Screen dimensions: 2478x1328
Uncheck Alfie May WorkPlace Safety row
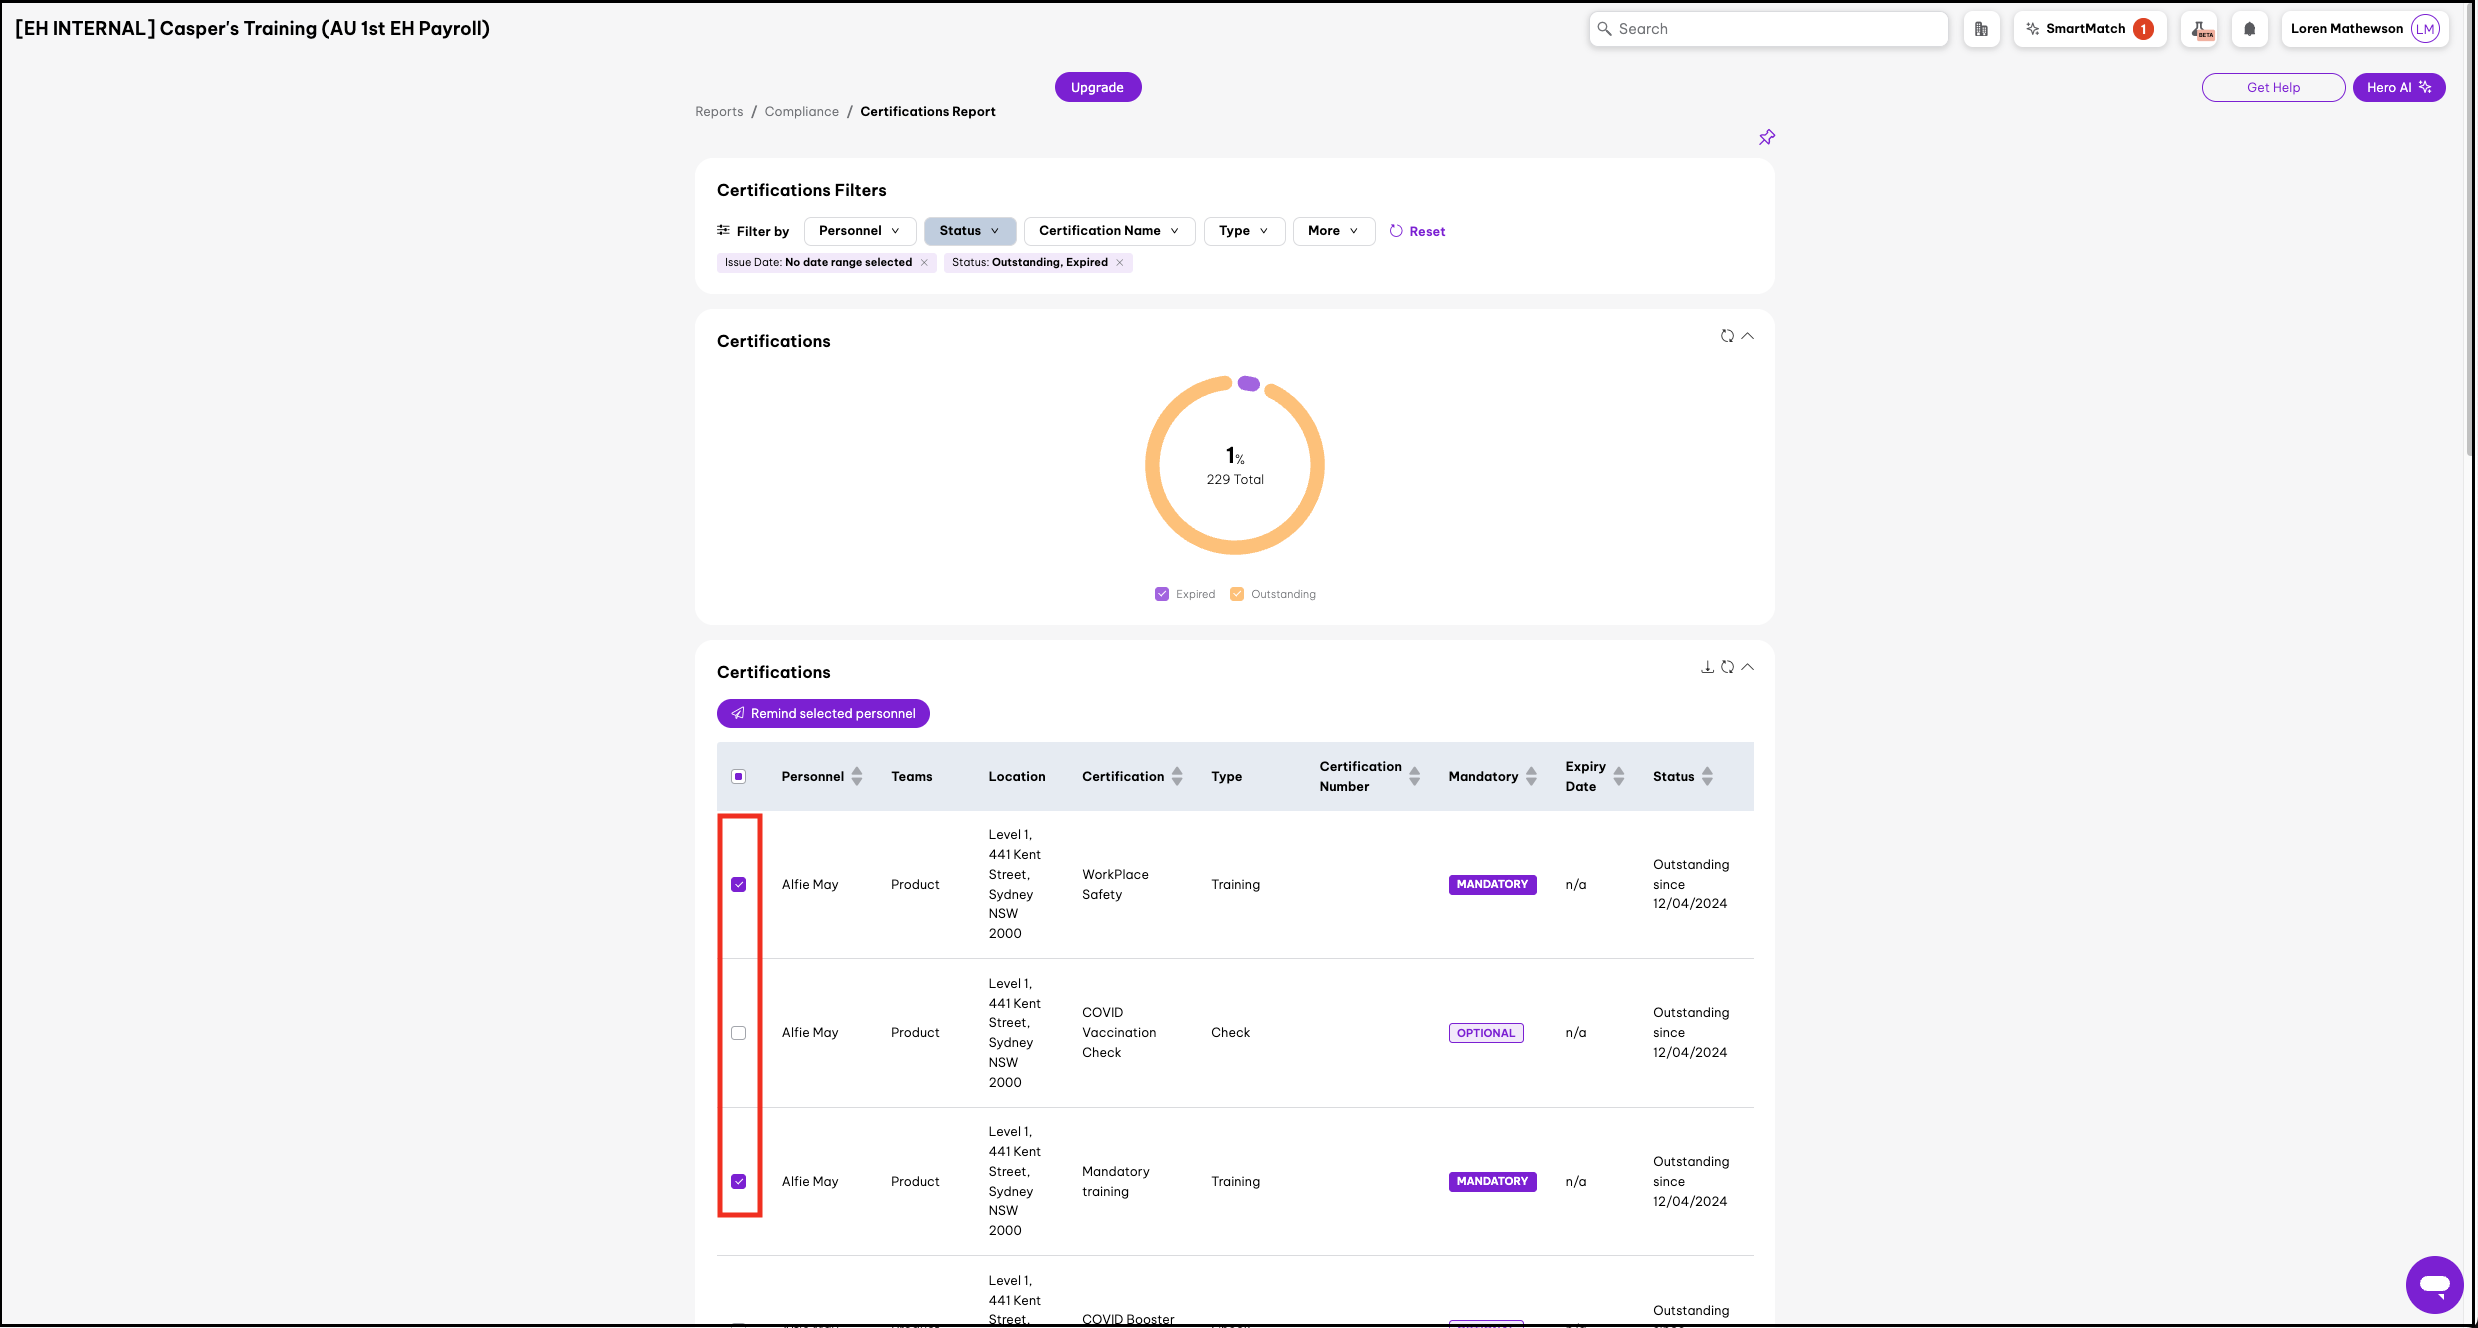click(739, 885)
